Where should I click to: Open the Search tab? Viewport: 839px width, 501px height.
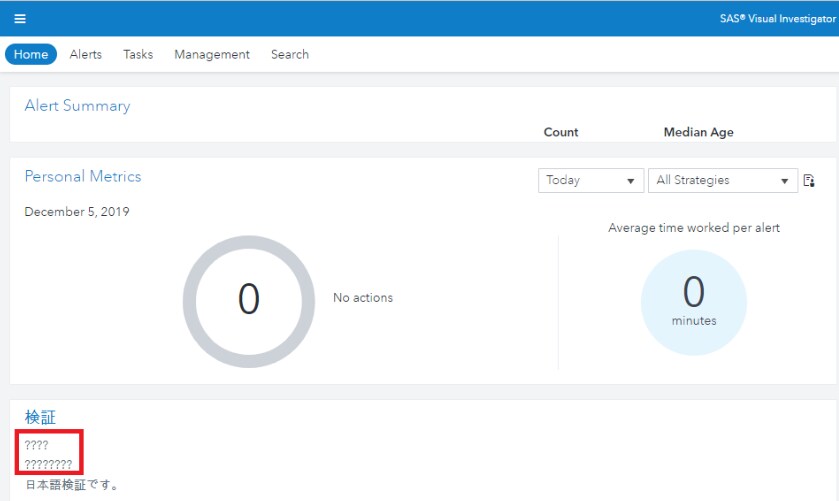[289, 54]
